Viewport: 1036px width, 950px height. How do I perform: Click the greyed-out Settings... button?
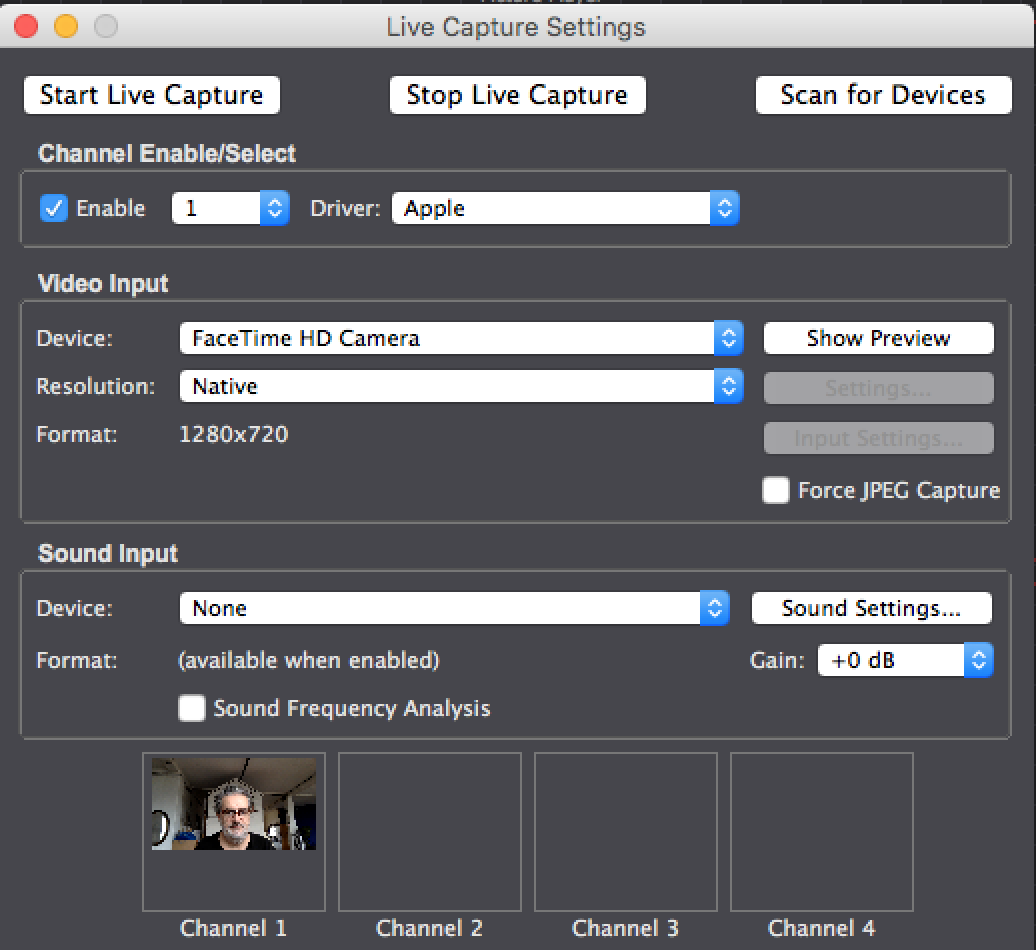pos(879,388)
